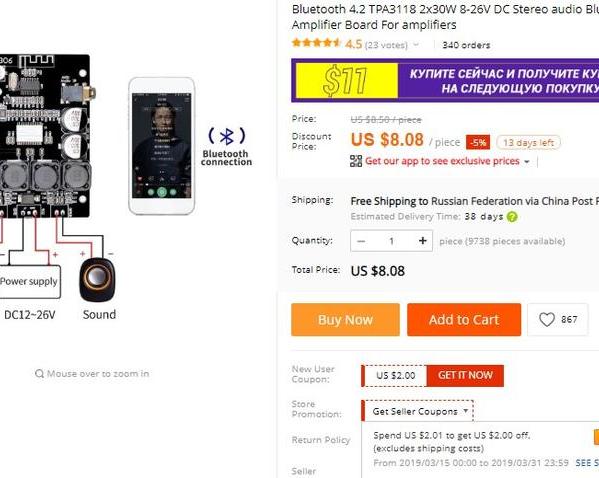Click the magnifier zoom icon under the image
The width and height of the screenshot is (599, 478).
click(x=39, y=373)
